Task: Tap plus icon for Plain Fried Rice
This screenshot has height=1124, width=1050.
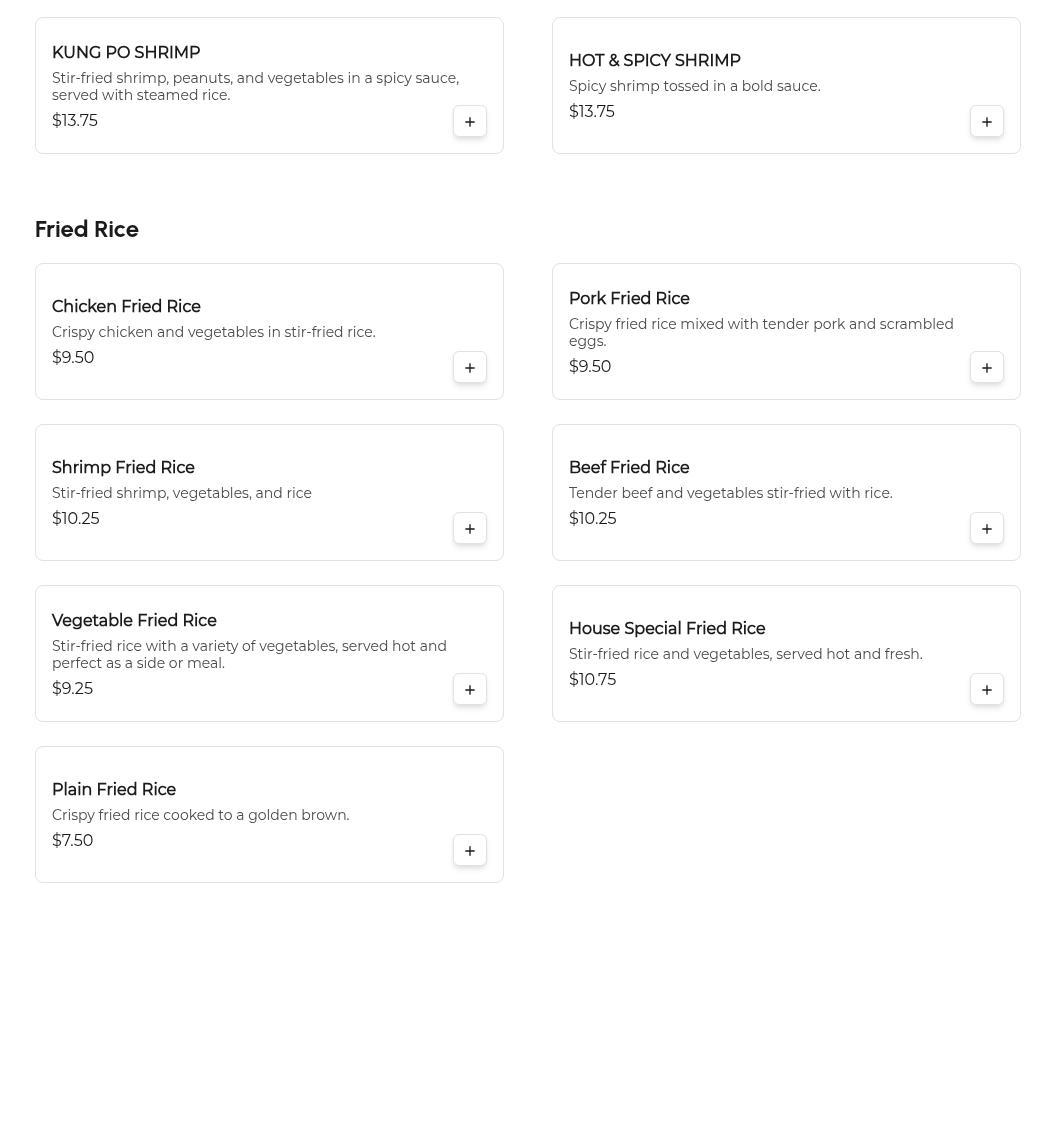Action: coord(470,851)
